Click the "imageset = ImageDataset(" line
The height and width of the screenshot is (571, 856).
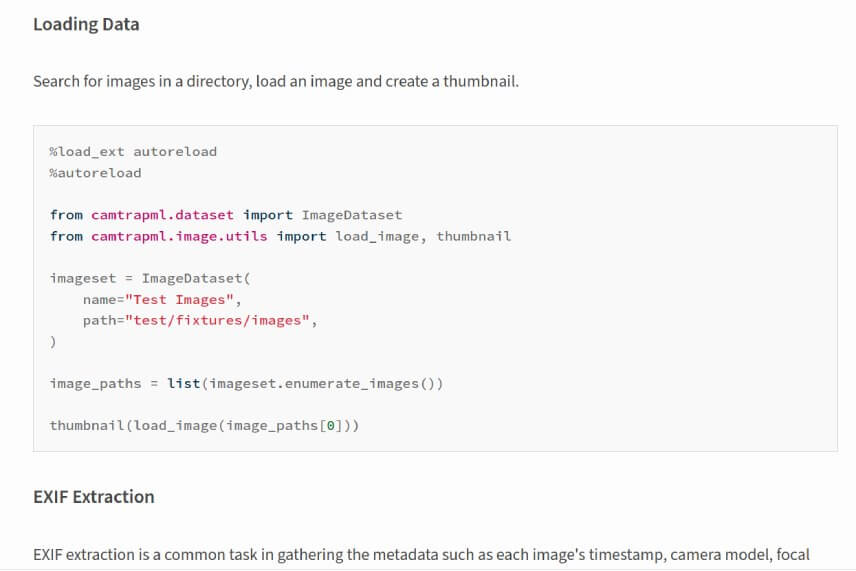142,278
